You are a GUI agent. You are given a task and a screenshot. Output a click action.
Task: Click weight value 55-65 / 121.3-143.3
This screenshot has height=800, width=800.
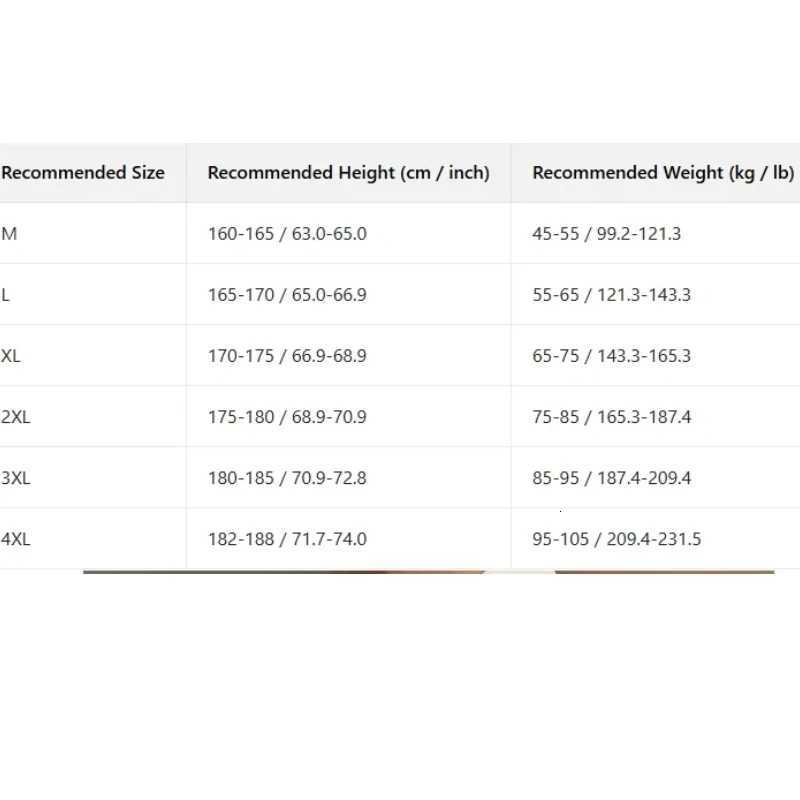pos(611,295)
